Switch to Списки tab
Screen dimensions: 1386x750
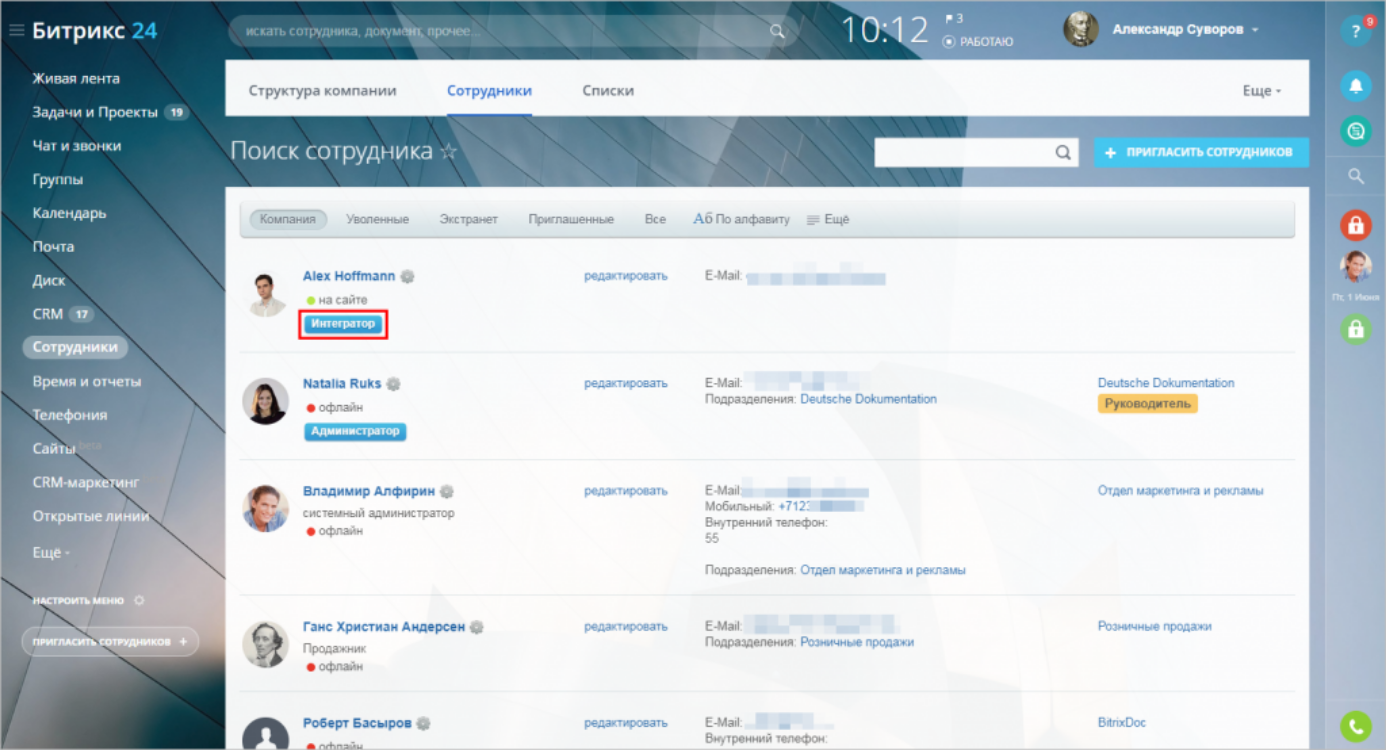pyautogui.click(x=608, y=90)
